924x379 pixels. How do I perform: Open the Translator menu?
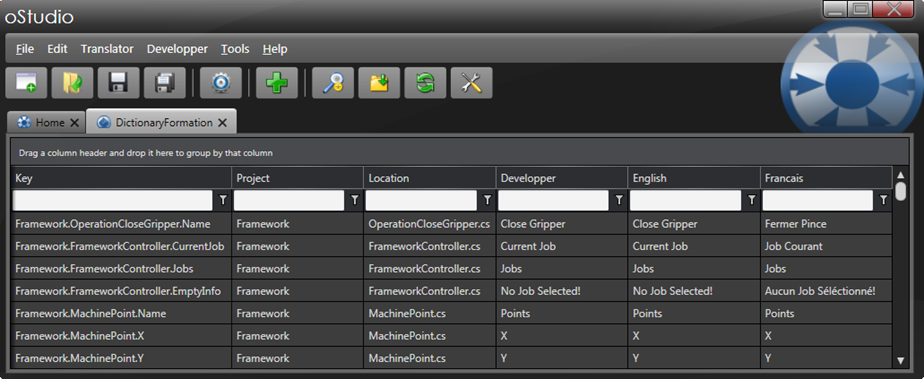tap(107, 49)
